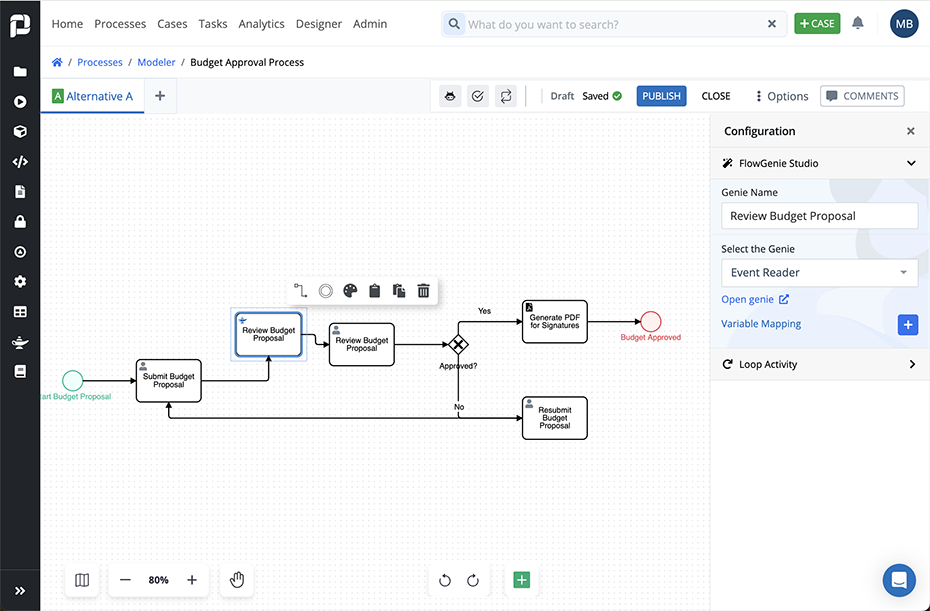This screenshot has height=611, width=930.
Task: Collapse the FlowGenie Studio panel
Action: 910,162
